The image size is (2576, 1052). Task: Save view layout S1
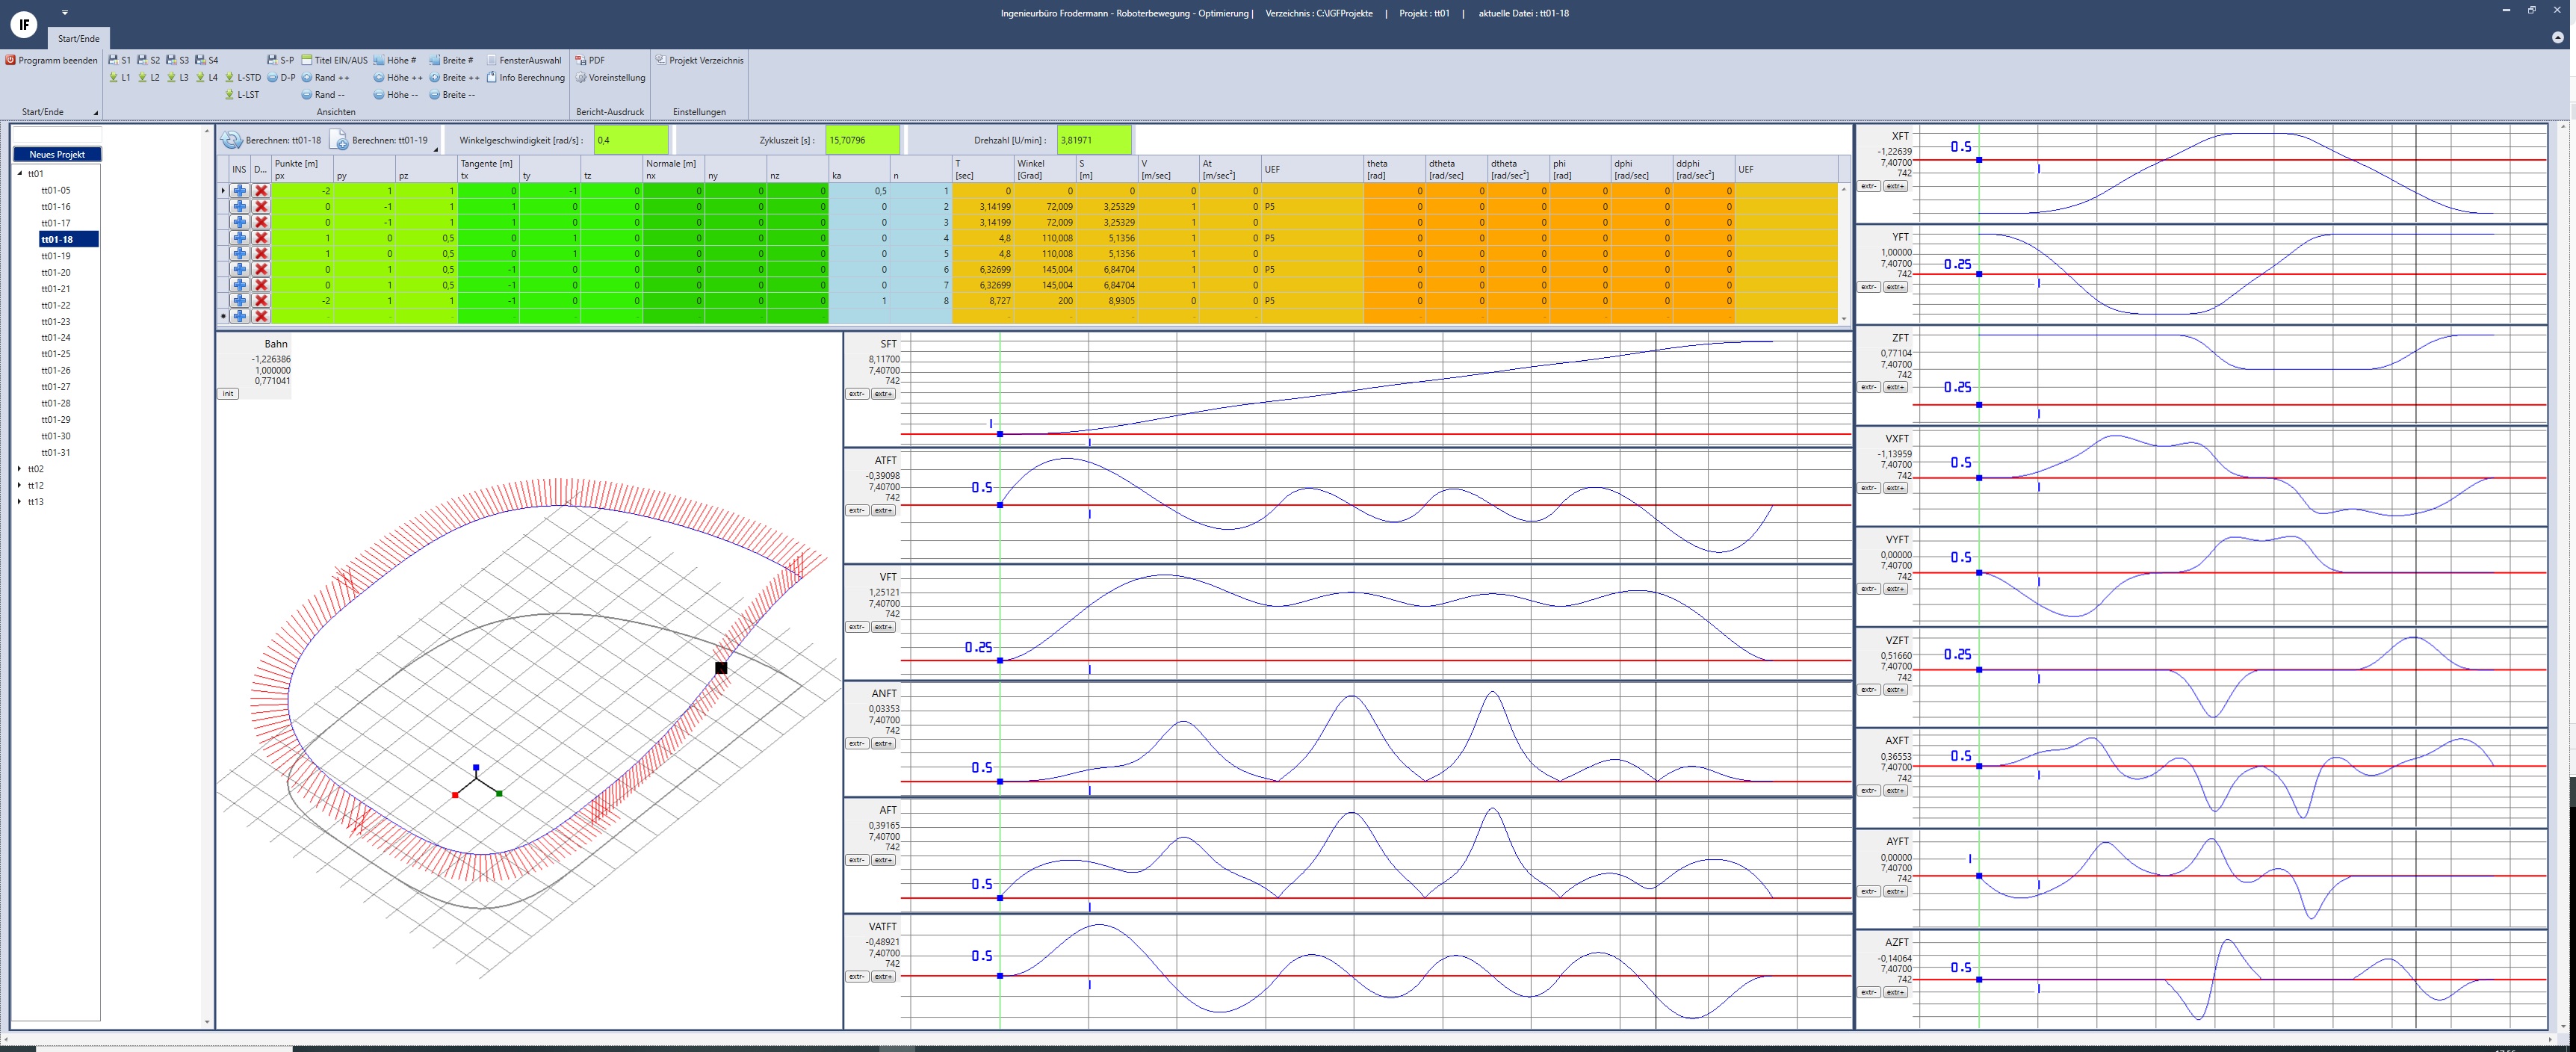point(120,60)
